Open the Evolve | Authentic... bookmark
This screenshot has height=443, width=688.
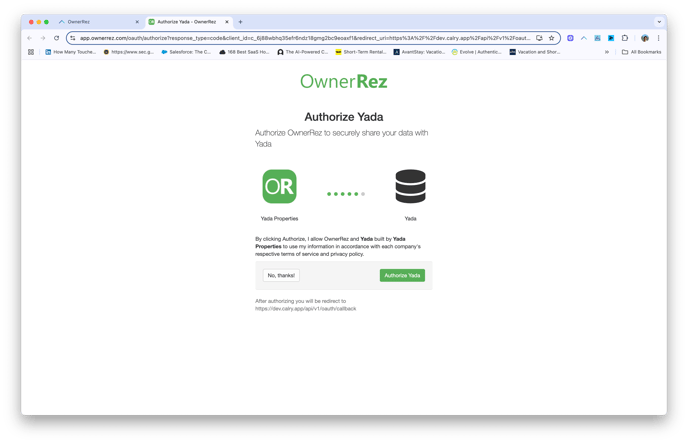(x=477, y=52)
